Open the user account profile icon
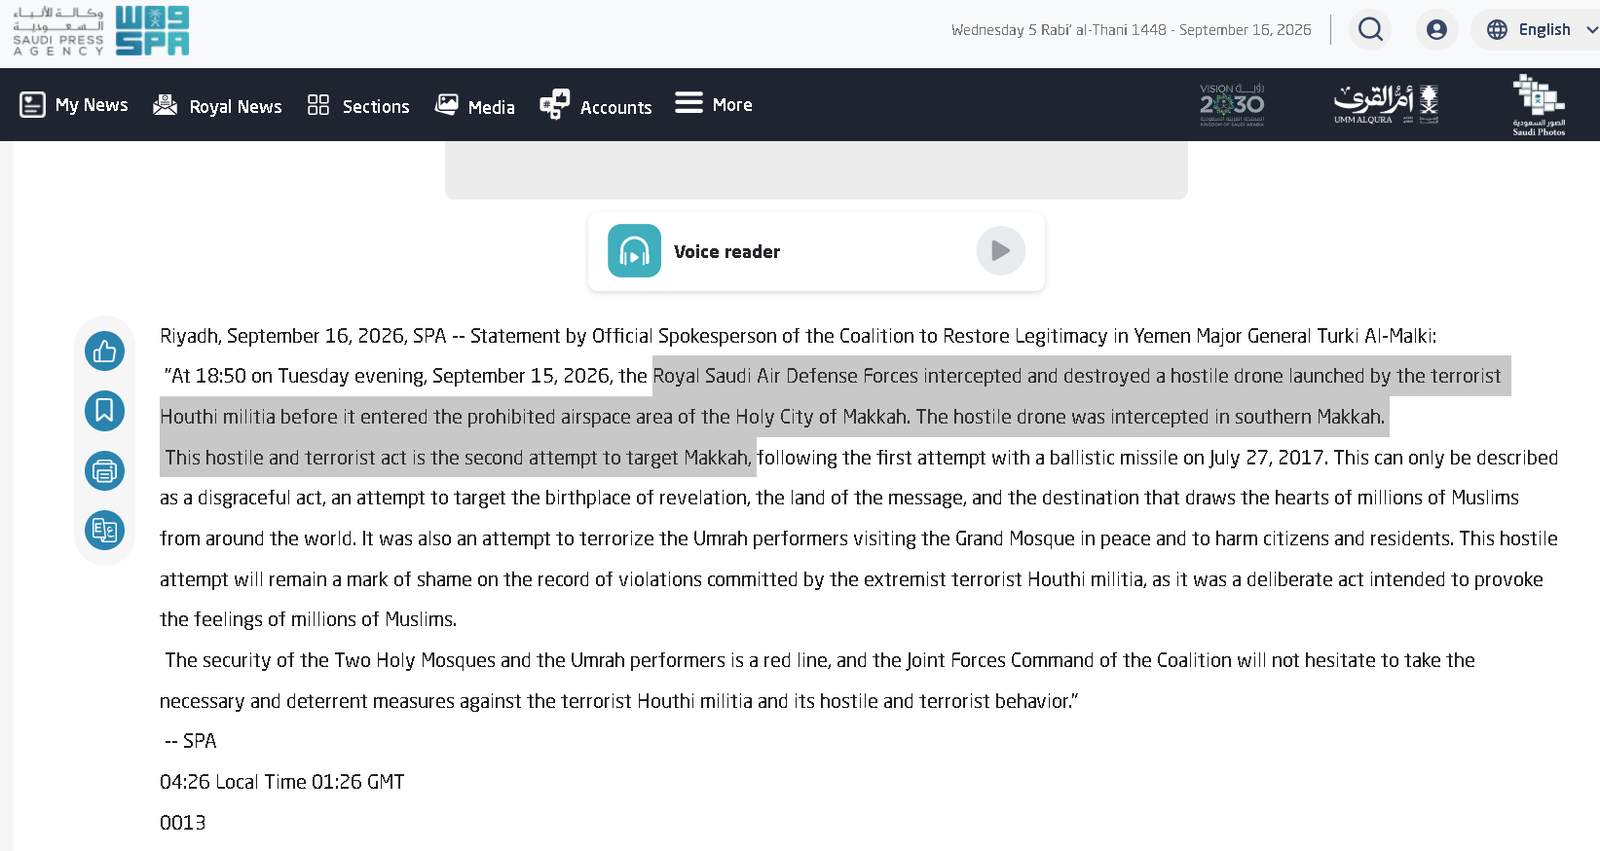This screenshot has height=851, width=1600. (1437, 30)
